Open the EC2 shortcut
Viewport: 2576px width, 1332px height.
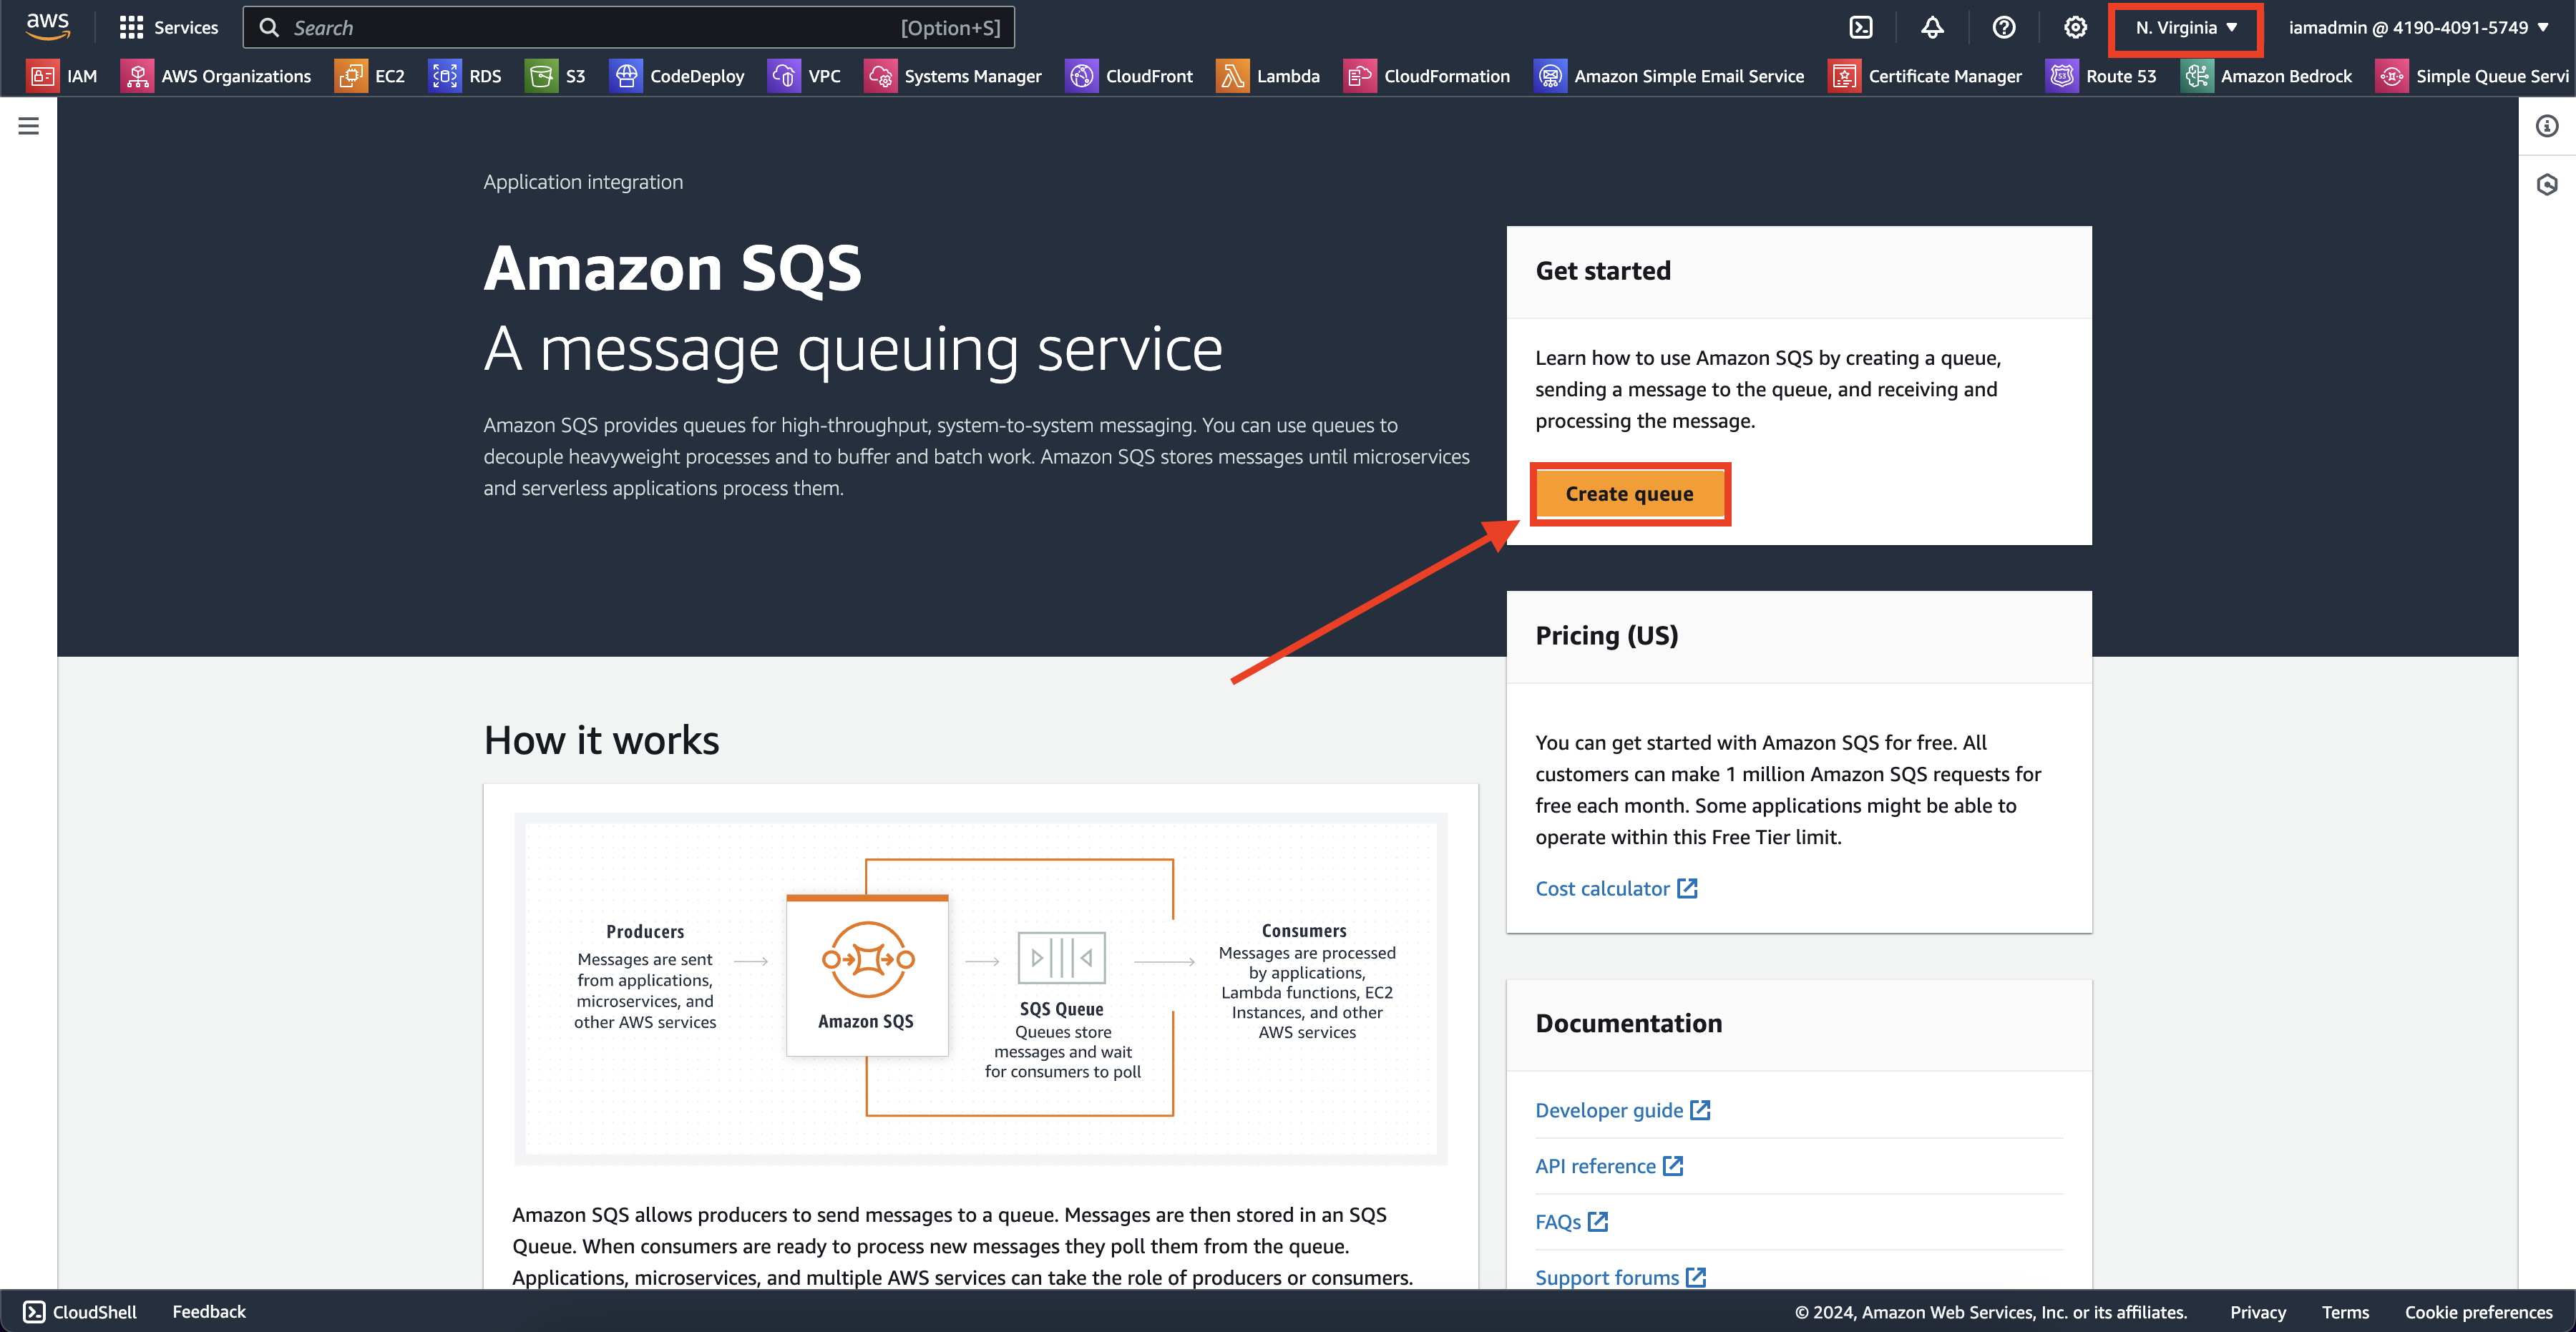(x=370, y=76)
